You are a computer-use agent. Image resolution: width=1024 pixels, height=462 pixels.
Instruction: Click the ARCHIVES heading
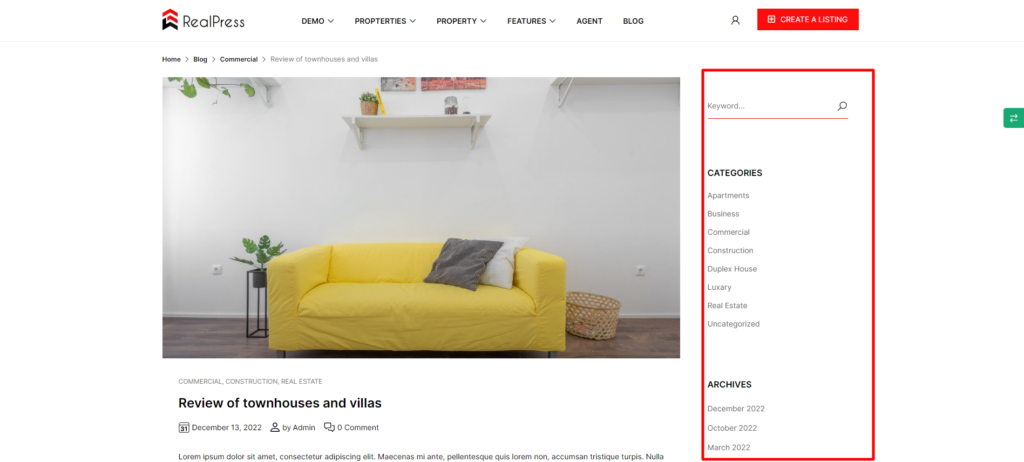click(x=729, y=385)
